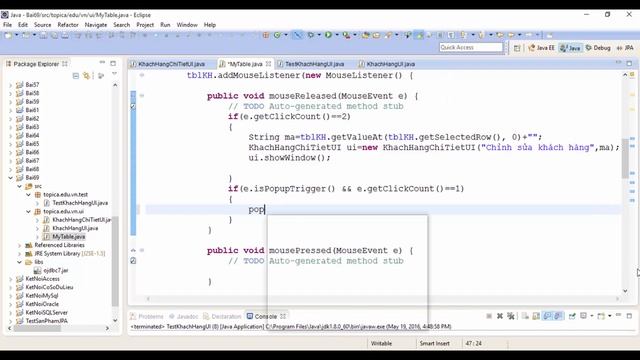Click Pin Console icon
Screen dimensions: 640x360
(x=572, y=316)
